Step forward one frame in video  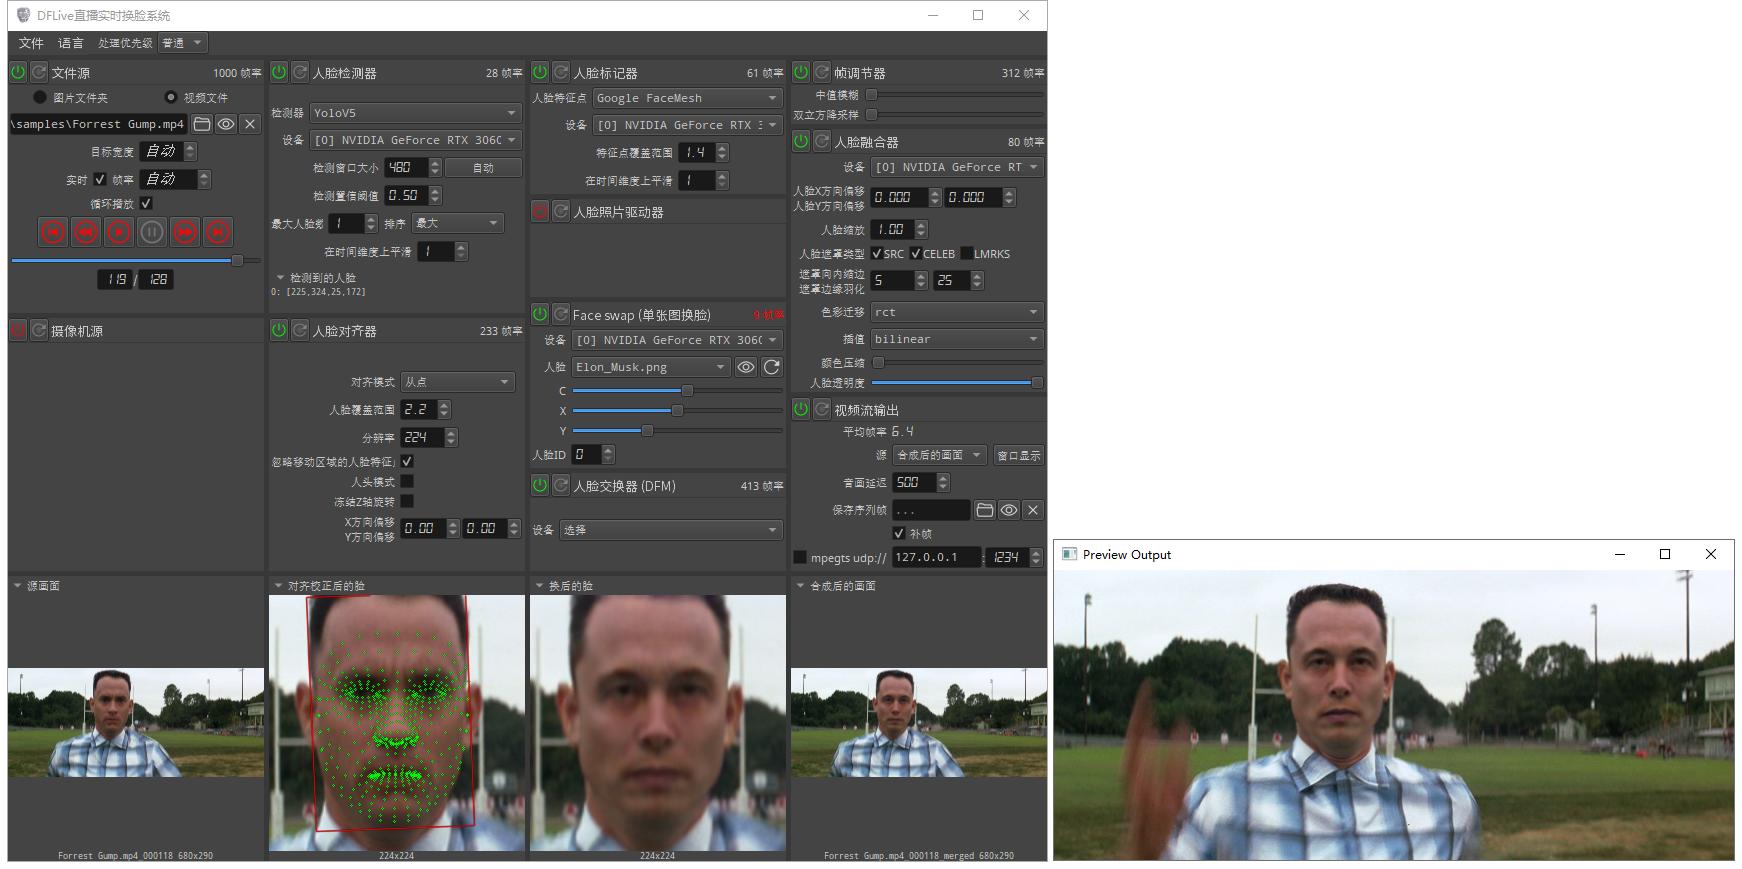pyautogui.click(x=185, y=232)
